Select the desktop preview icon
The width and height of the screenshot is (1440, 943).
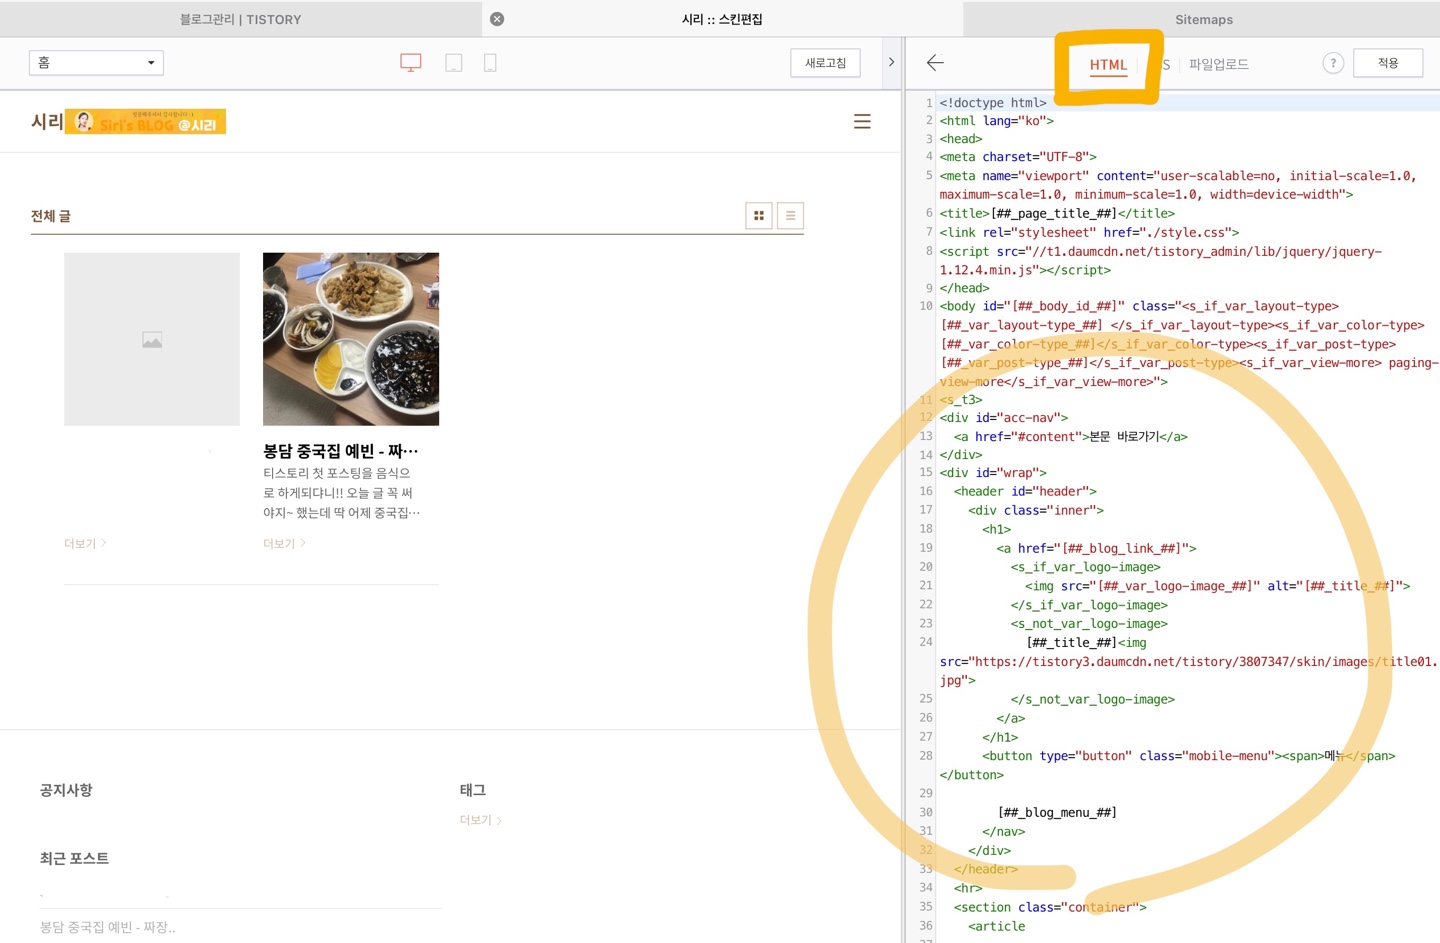pos(410,62)
